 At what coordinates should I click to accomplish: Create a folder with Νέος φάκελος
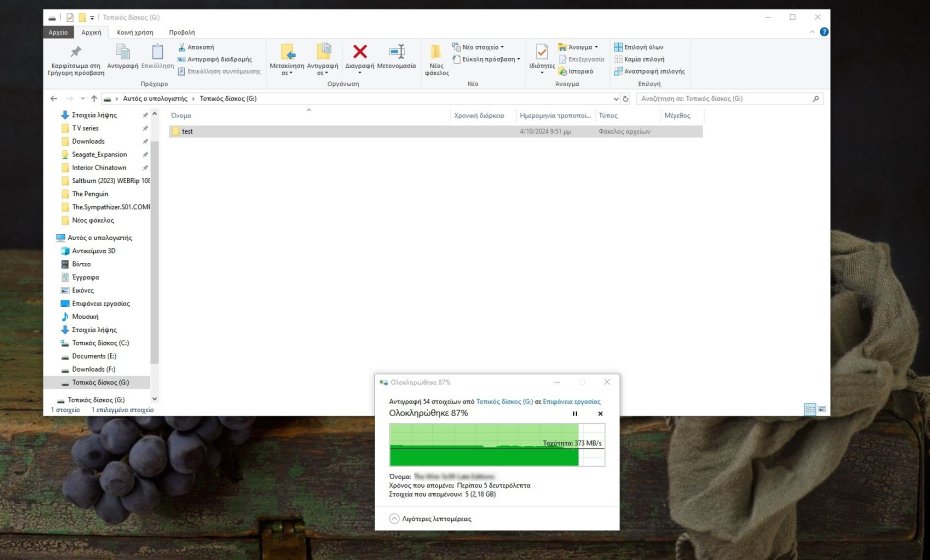coord(436,59)
